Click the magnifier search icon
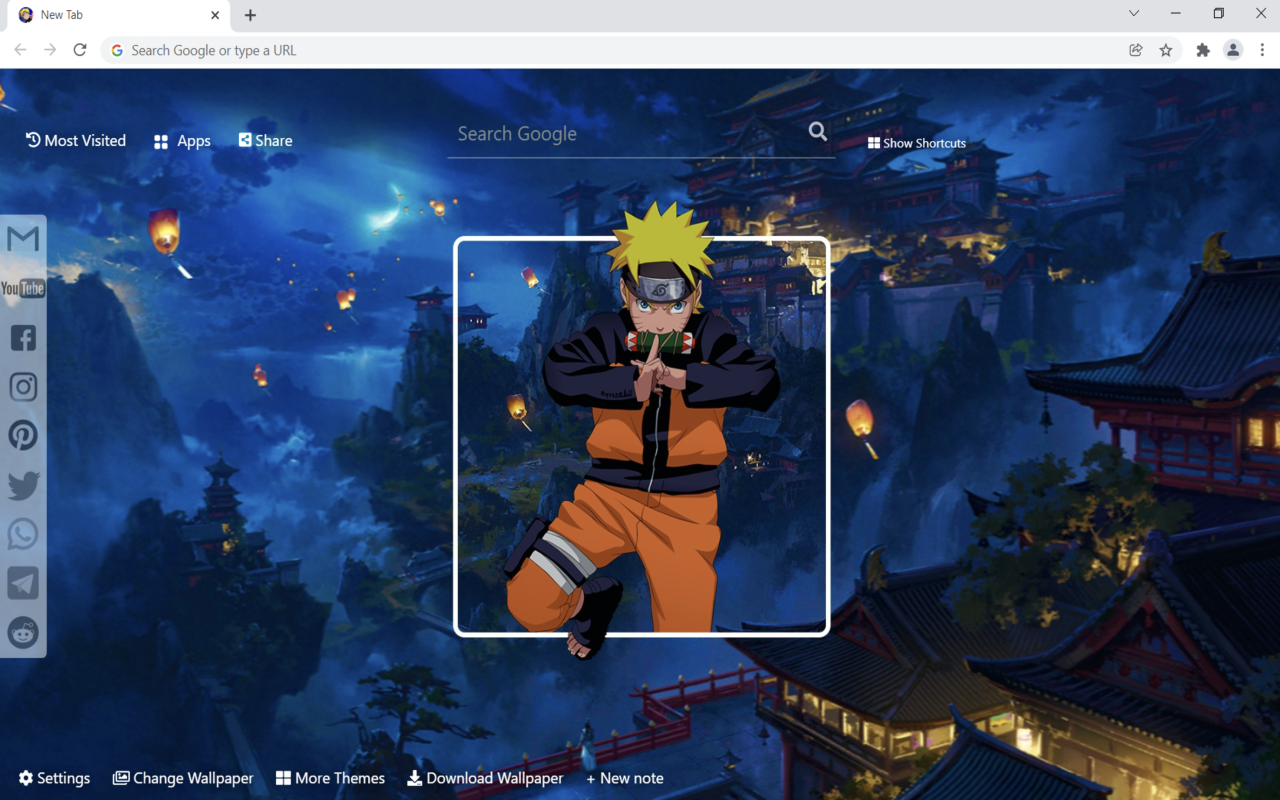This screenshot has height=800, width=1280. 818,132
